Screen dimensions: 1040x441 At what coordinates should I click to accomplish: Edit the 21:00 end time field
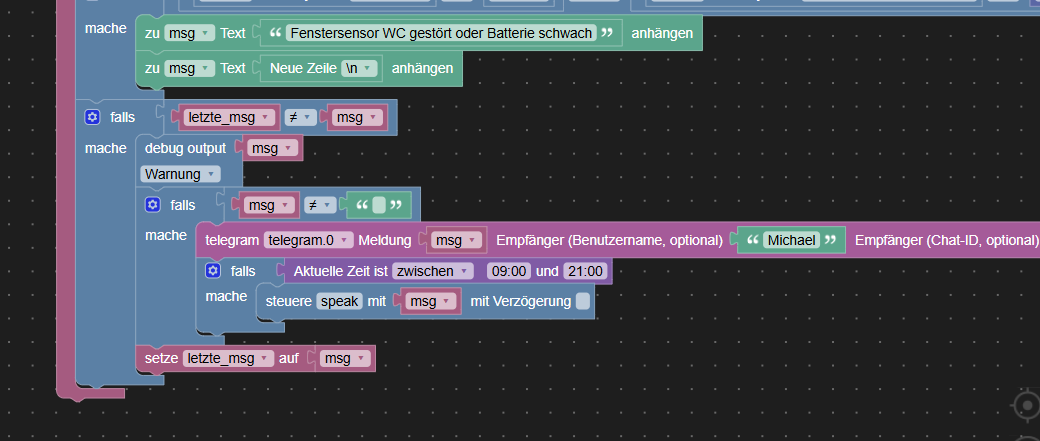pyautogui.click(x=584, y=271)
